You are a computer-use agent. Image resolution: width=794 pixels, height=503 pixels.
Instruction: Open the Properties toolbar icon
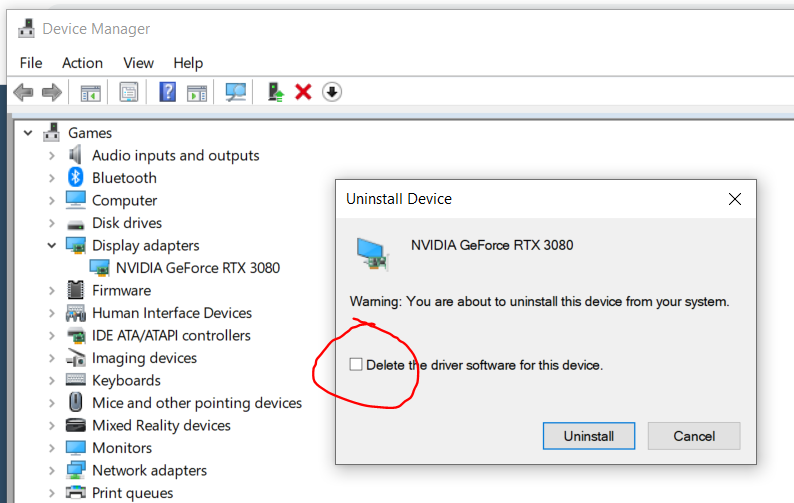tap(129, 92)
